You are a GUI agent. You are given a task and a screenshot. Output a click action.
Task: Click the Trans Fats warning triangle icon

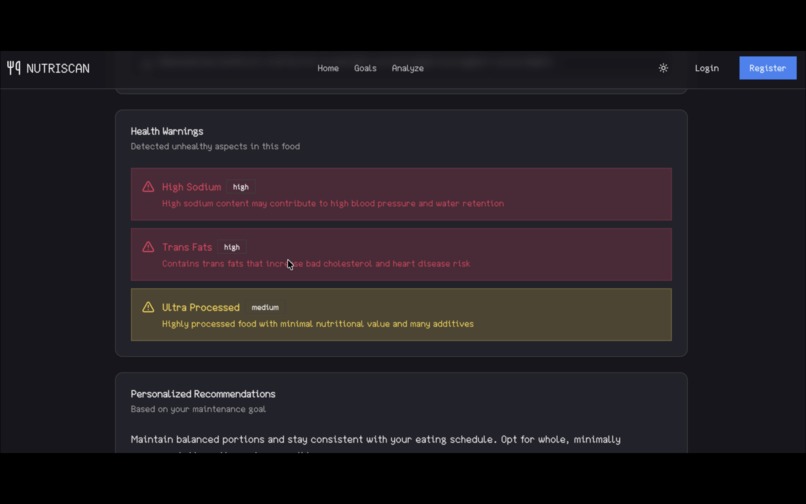[148, 247]
